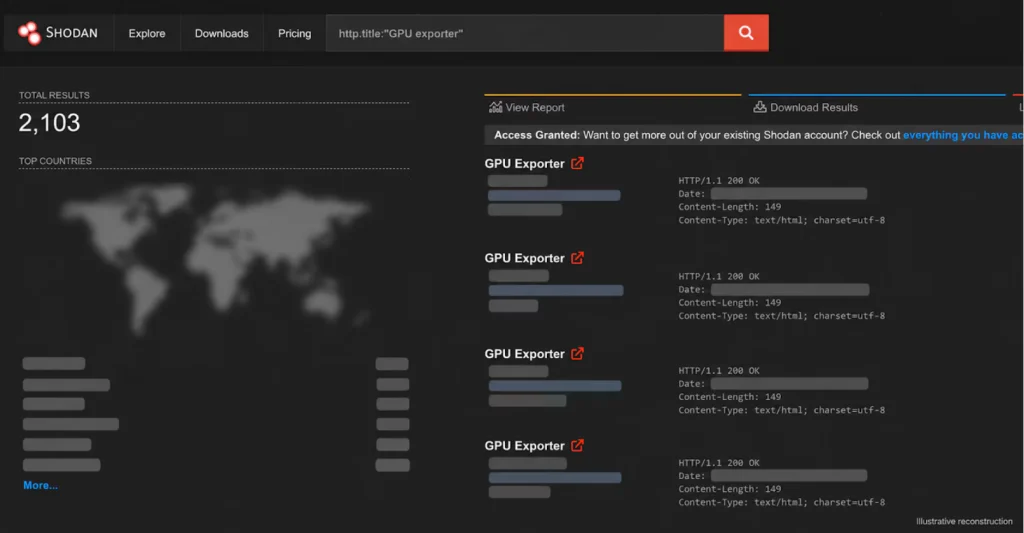Open the Pricing menu item
The width and height of the screenshot is (1024, 533).
point(295,33)
